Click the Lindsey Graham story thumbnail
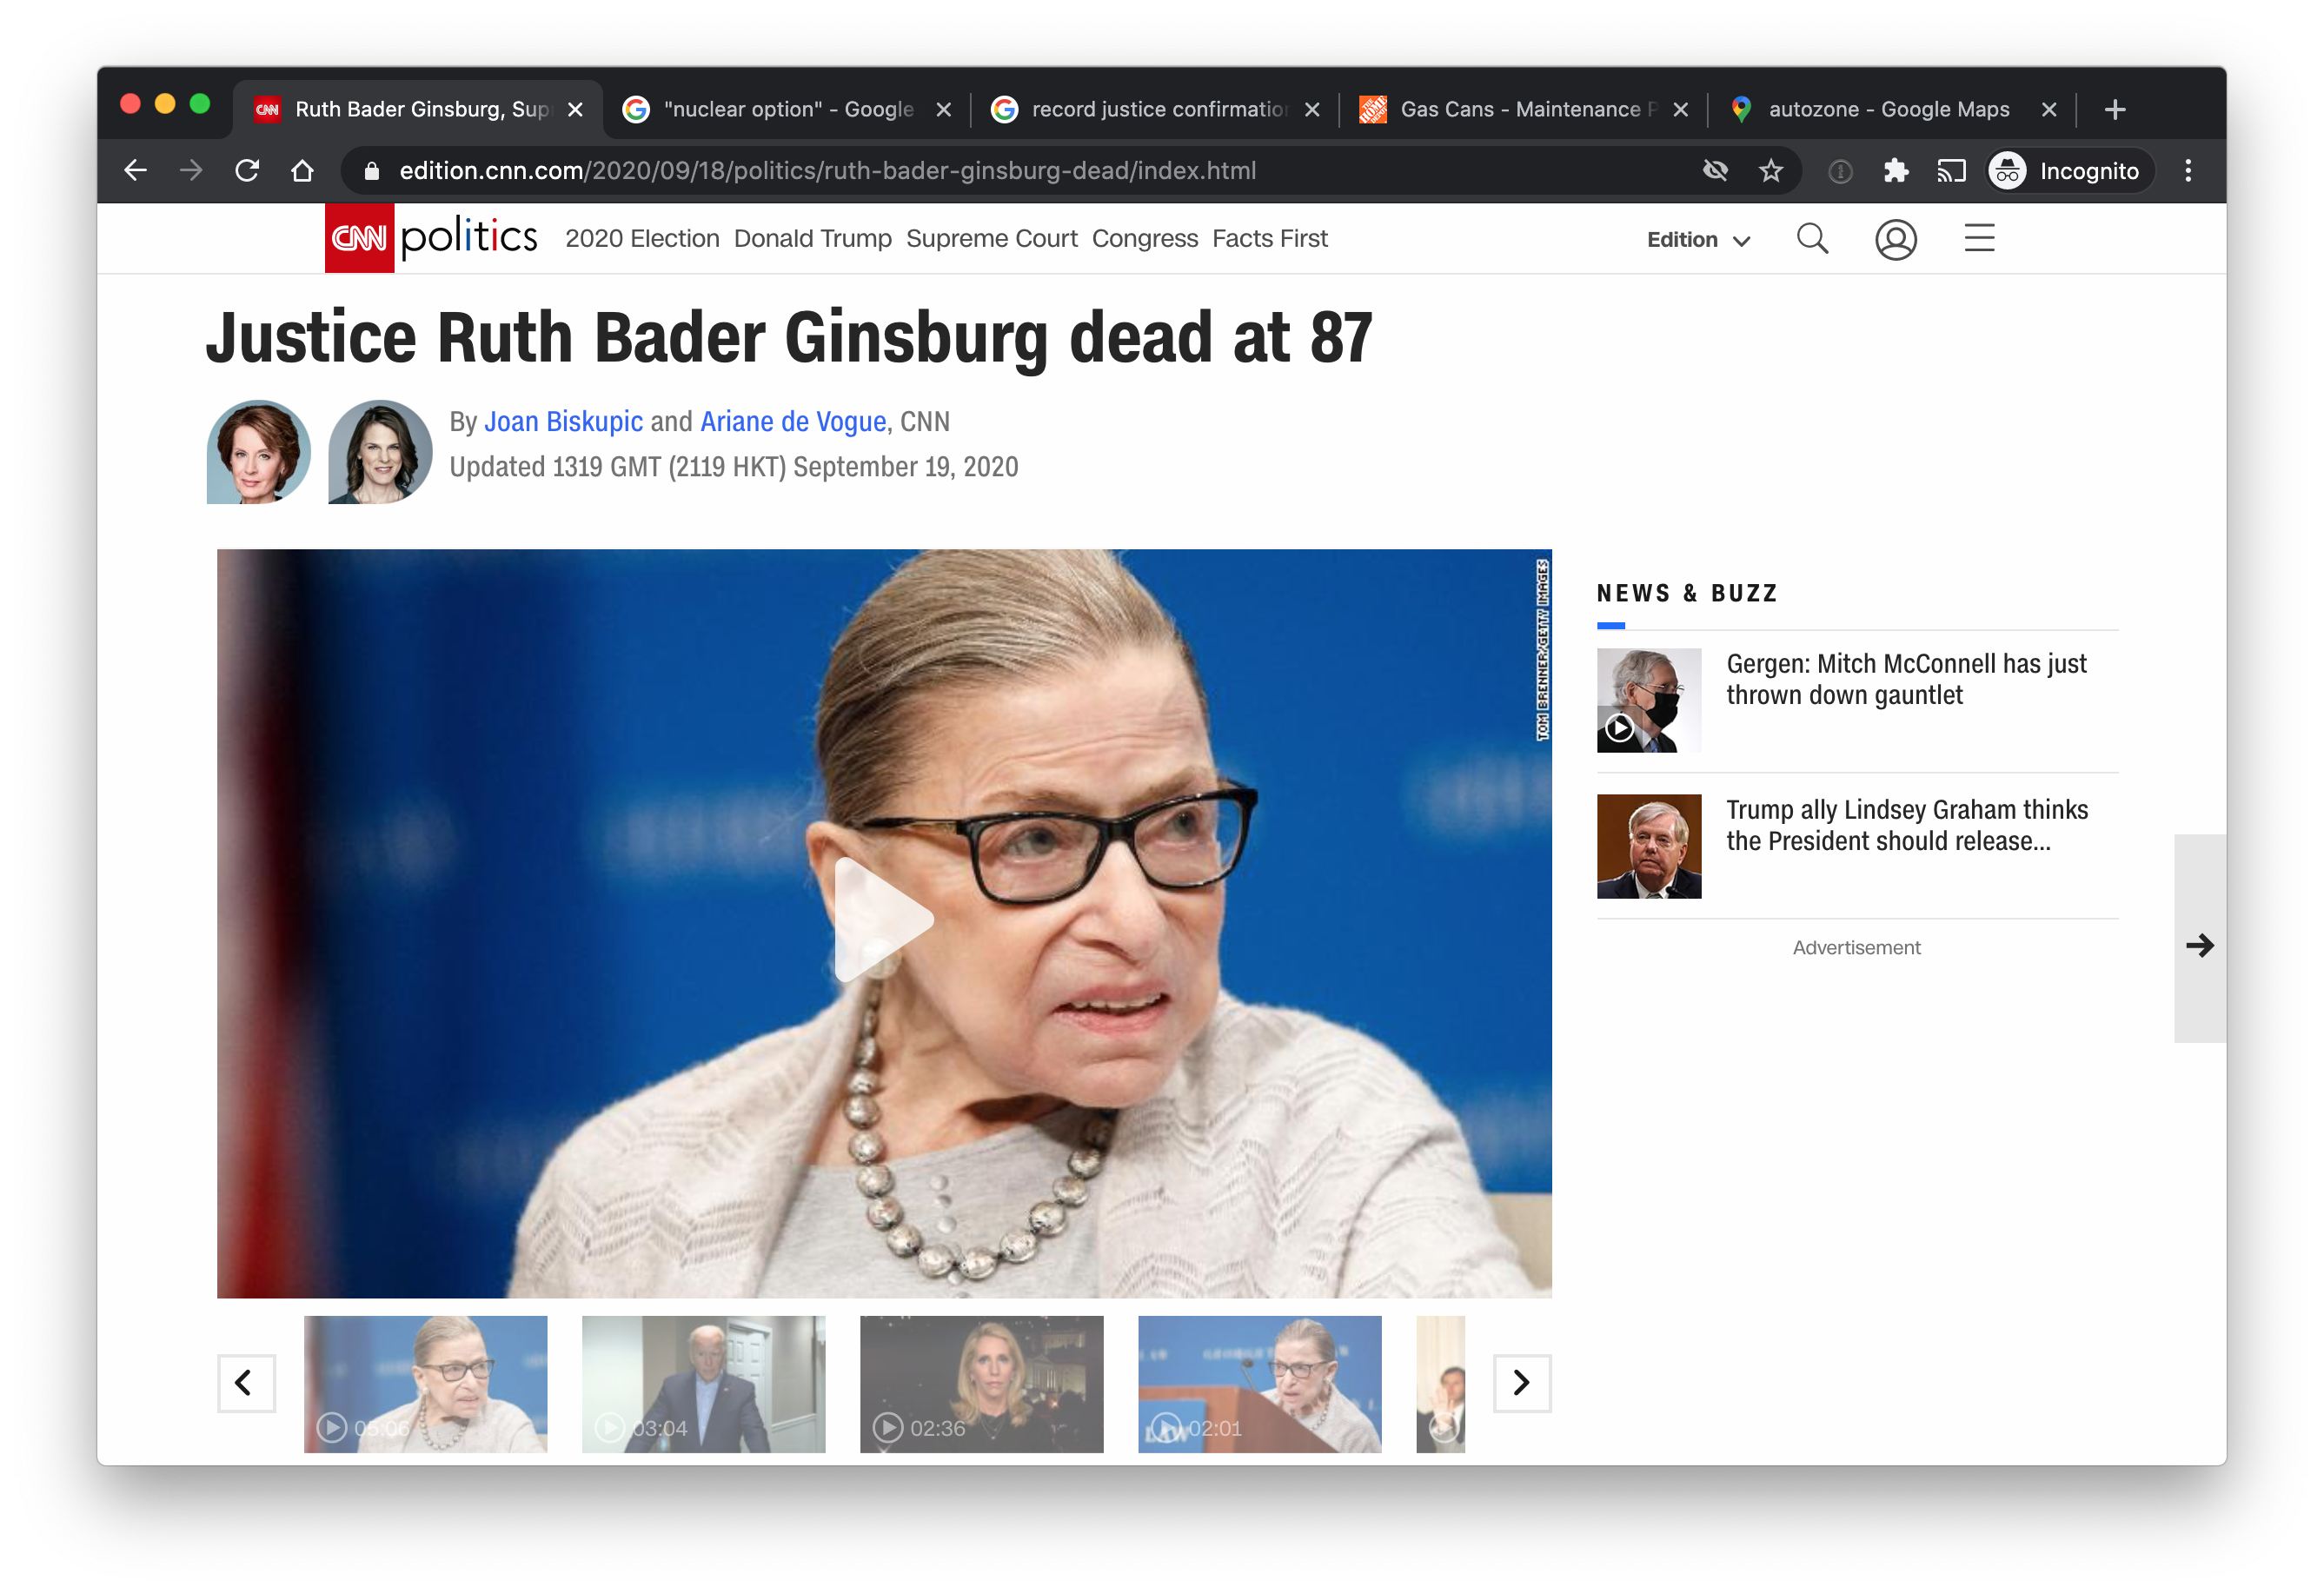The width and height of the screenshot is (2324, 1594). 1648,846
